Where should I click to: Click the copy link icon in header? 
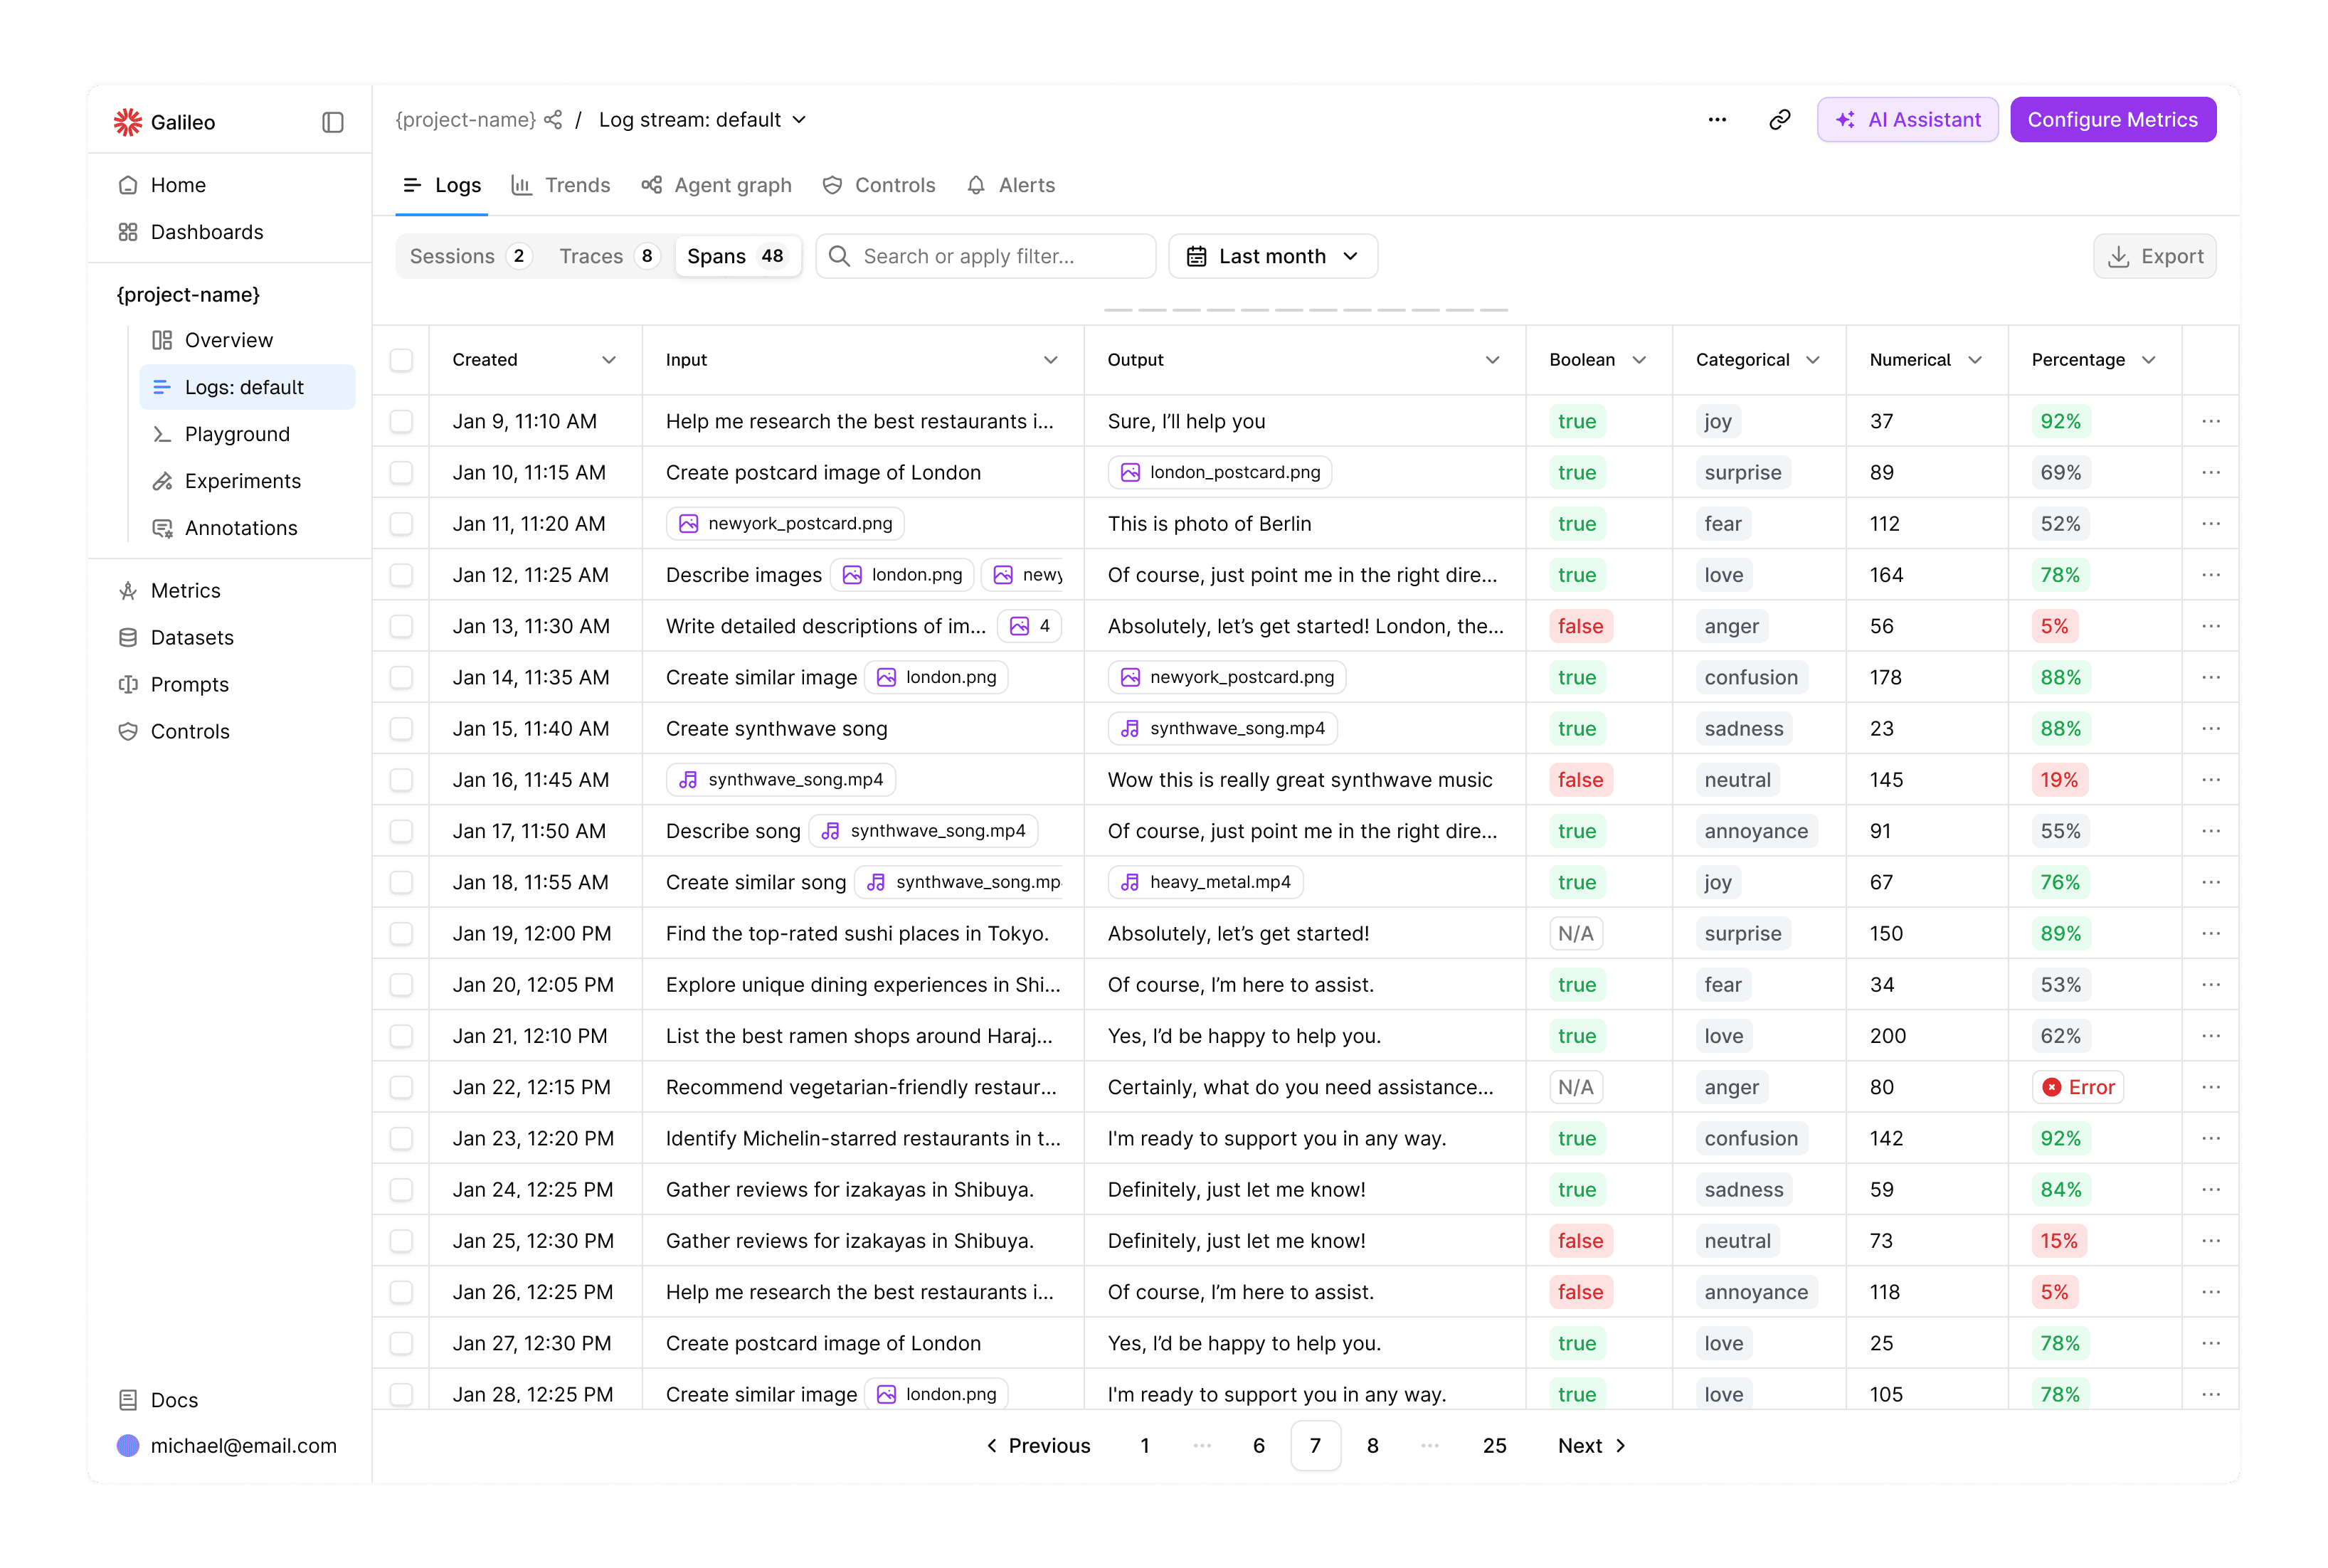pyautogui.click(x=1779, y=120)
